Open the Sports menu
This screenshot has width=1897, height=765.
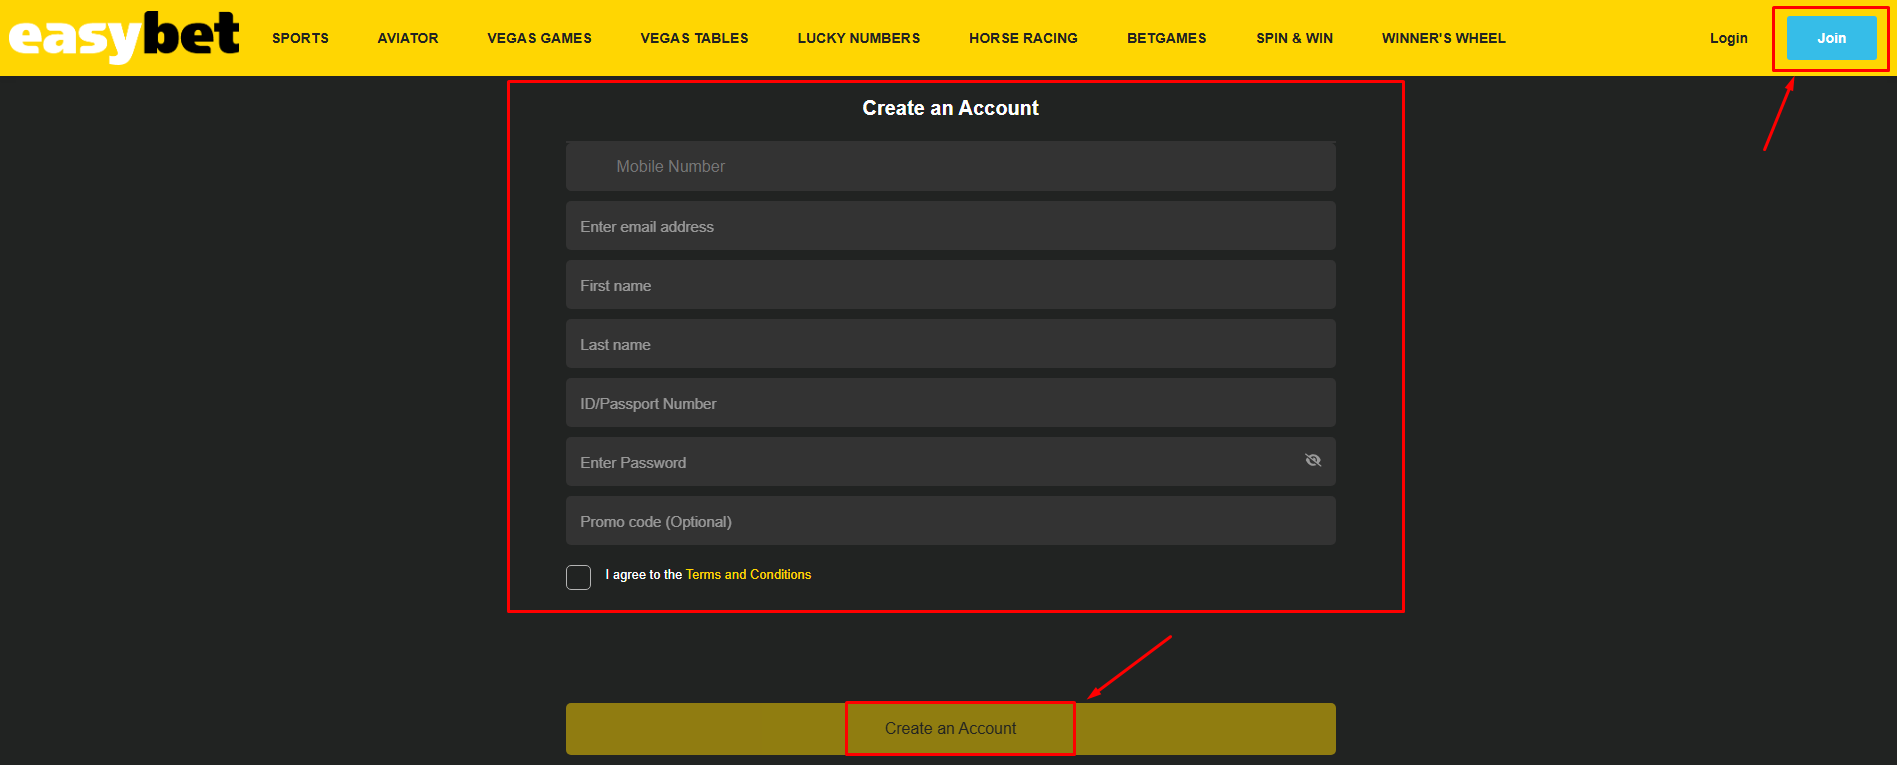click(300, 38)
